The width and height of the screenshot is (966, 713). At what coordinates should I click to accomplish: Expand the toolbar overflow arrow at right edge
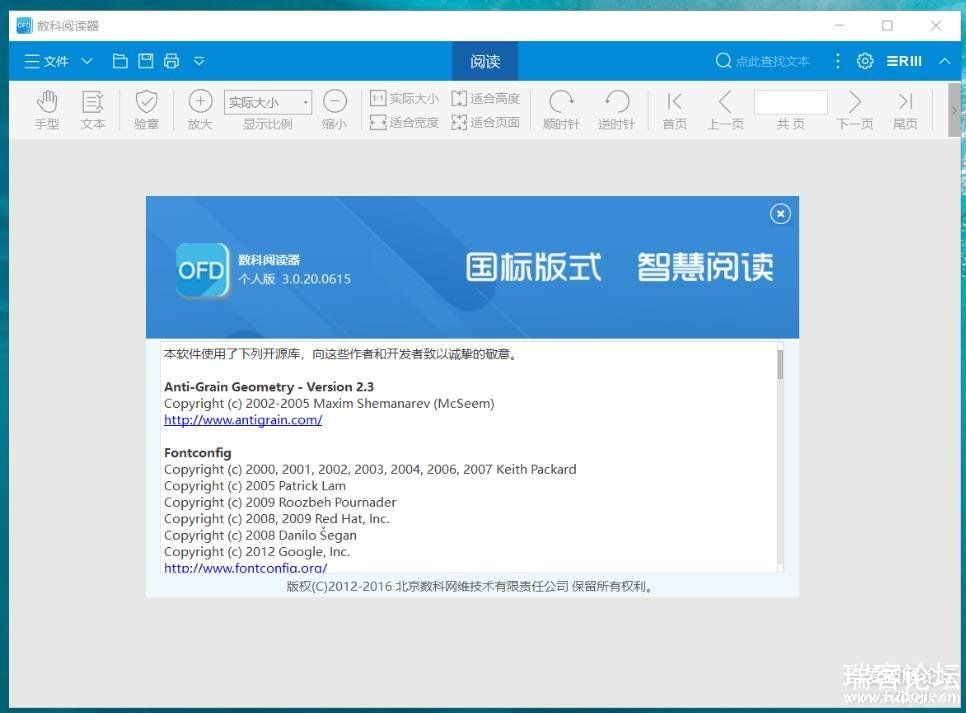(x=954, y=110)
